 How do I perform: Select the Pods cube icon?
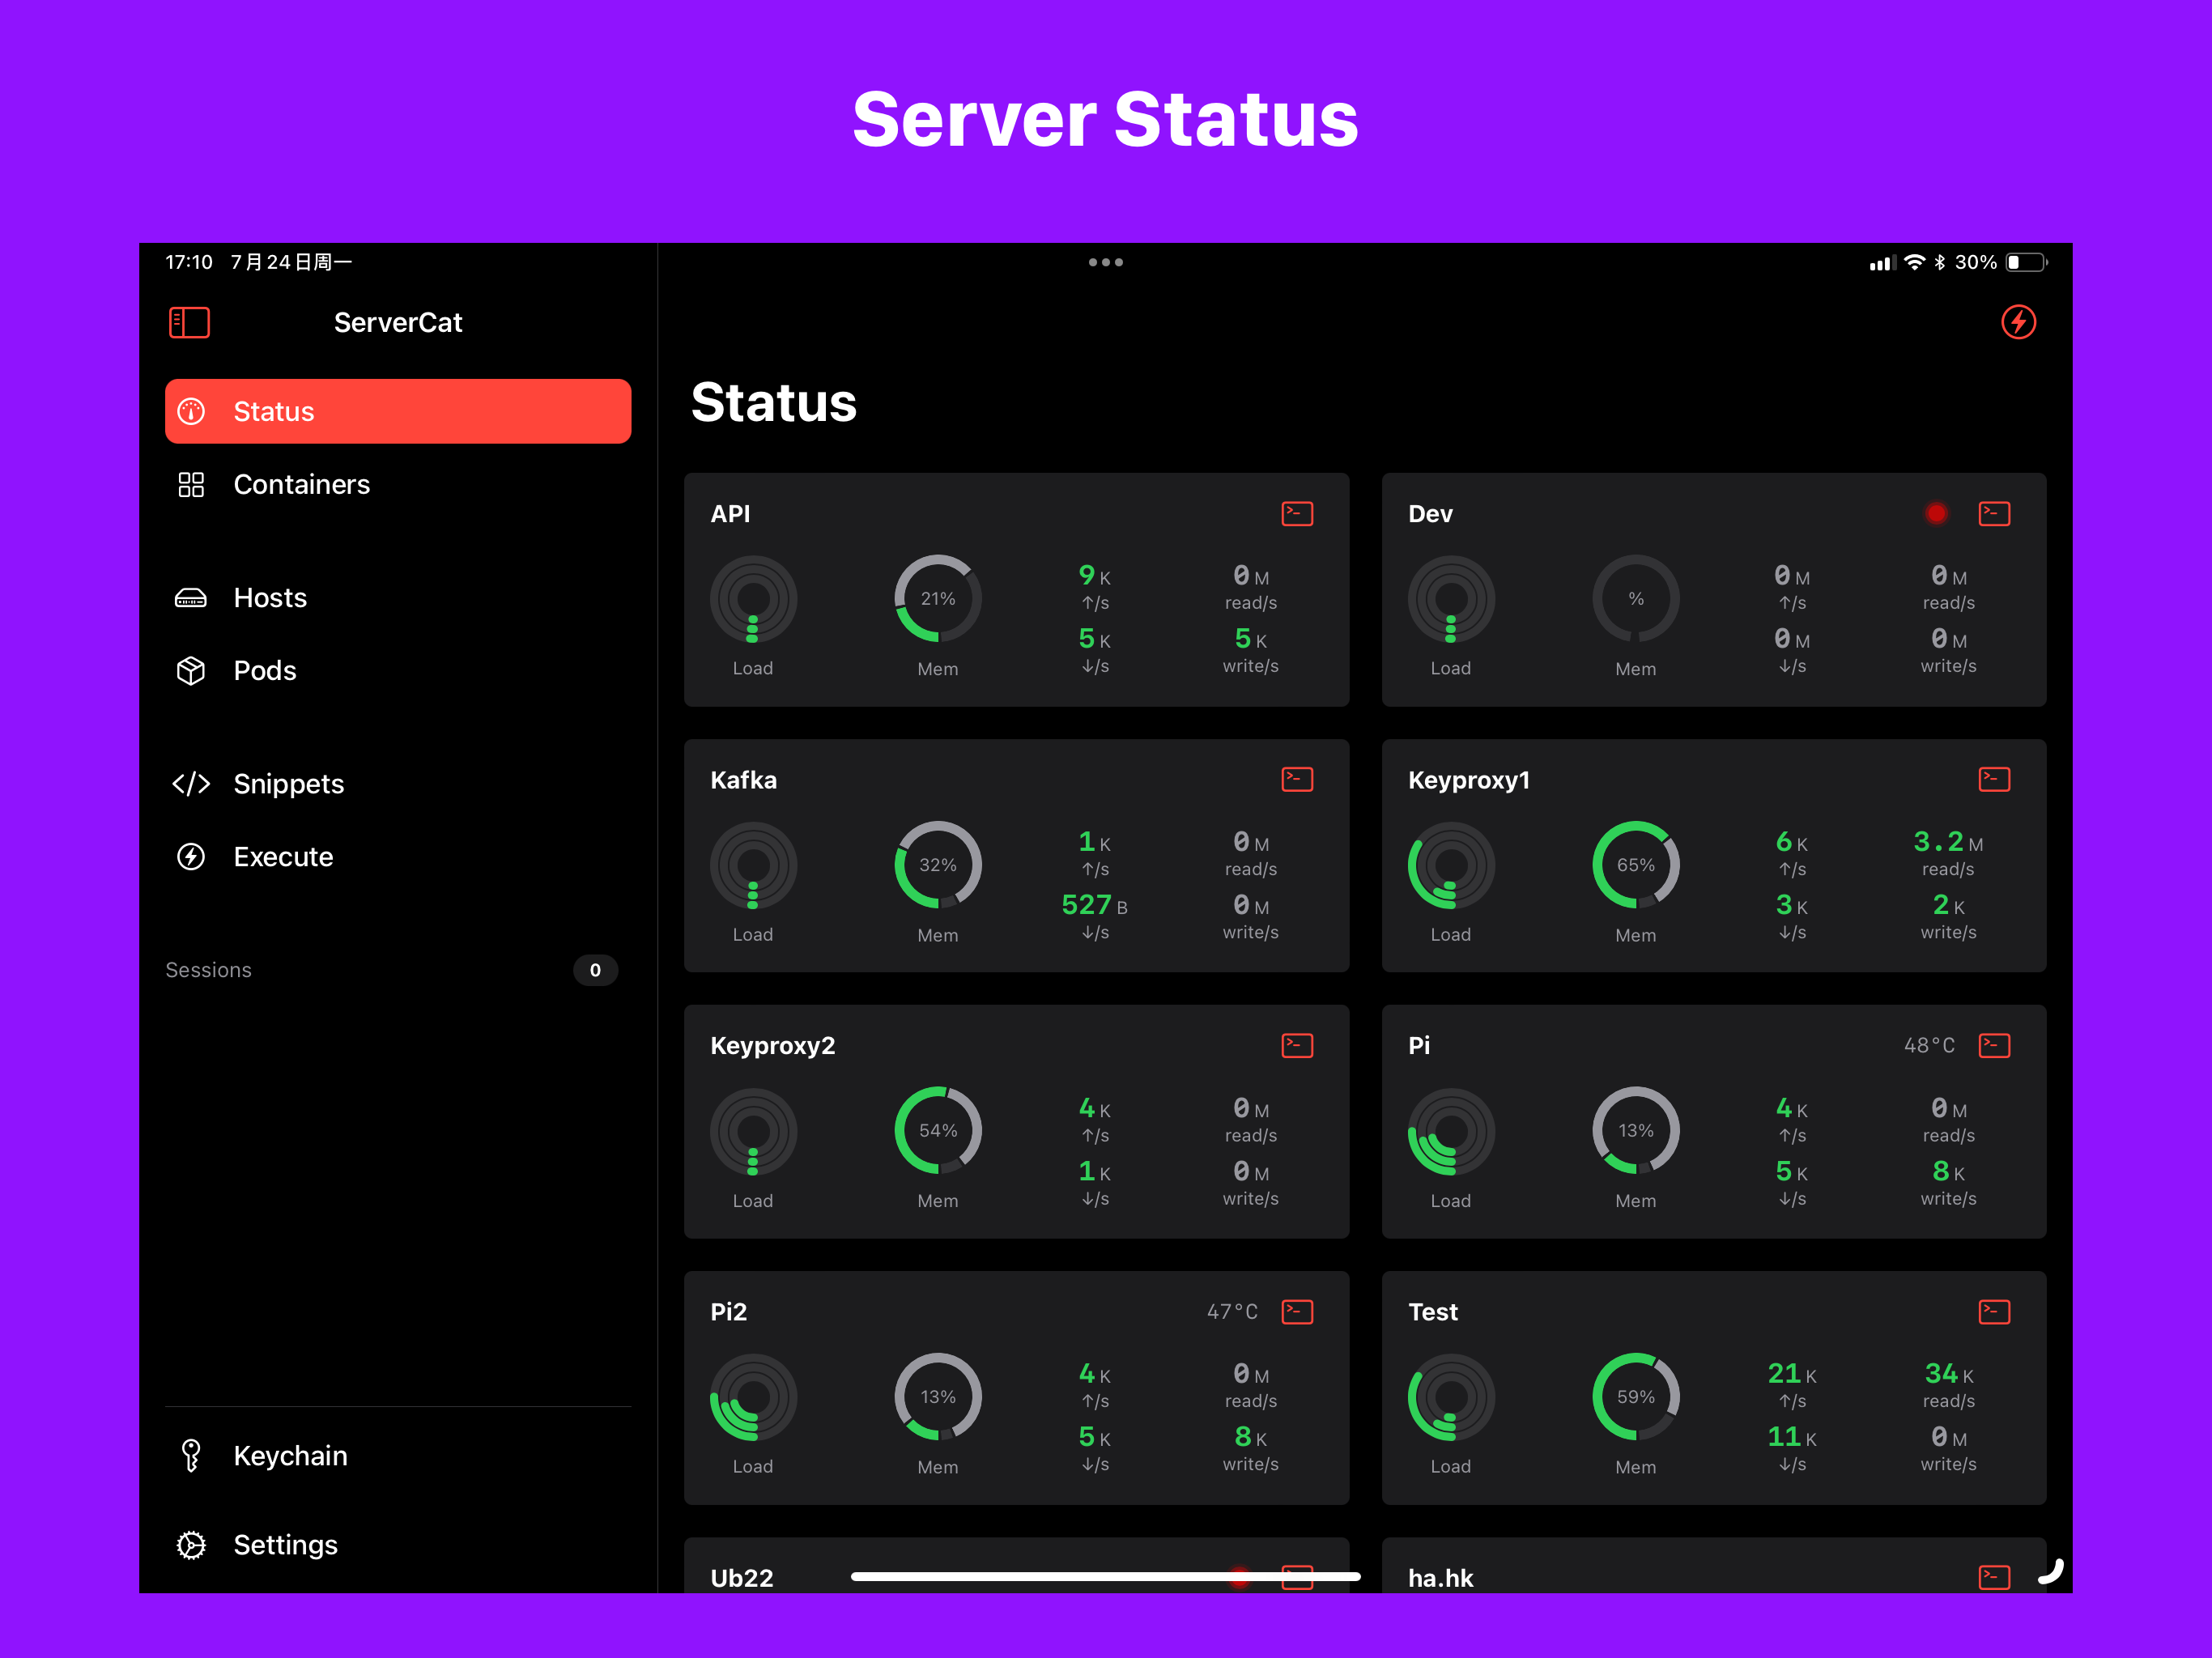190,670
